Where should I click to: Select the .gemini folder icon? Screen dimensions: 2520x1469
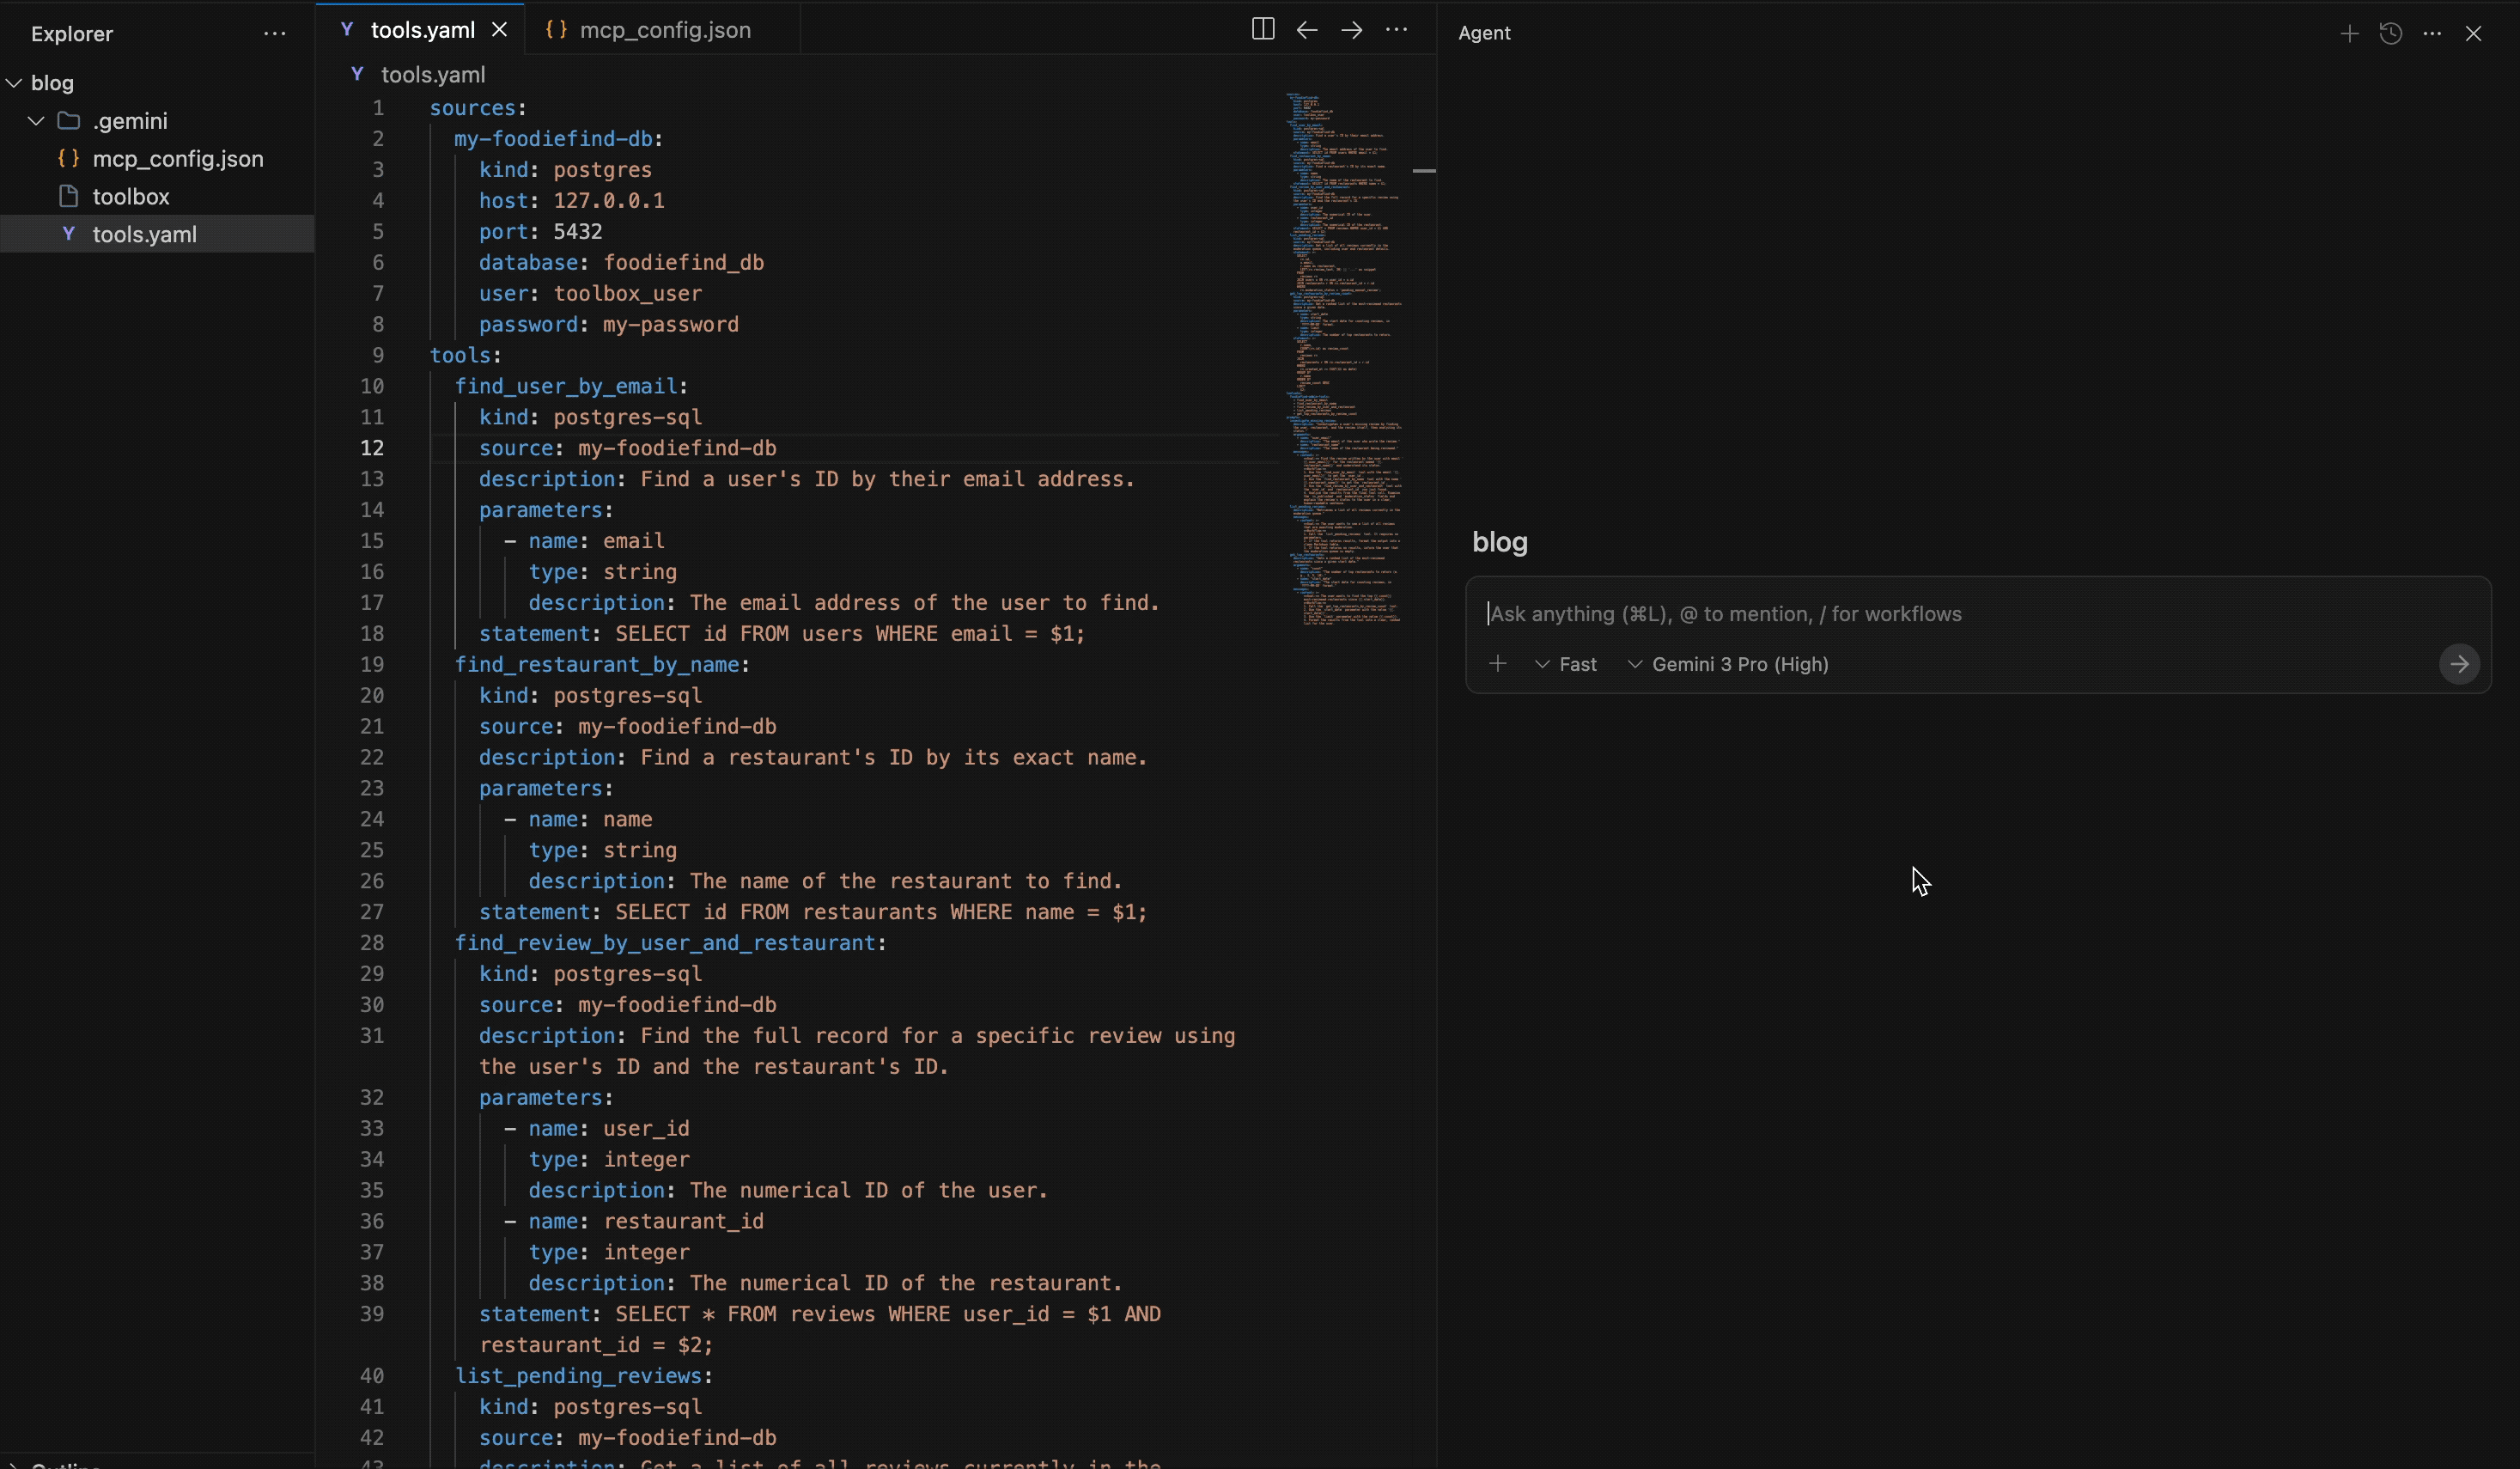click(x=69, y=121)
